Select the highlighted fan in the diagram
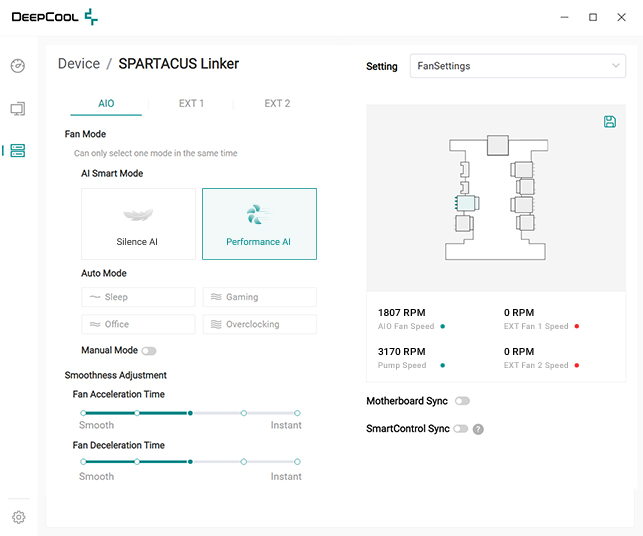This screenshot has width=643, height=536. [462, 203]
